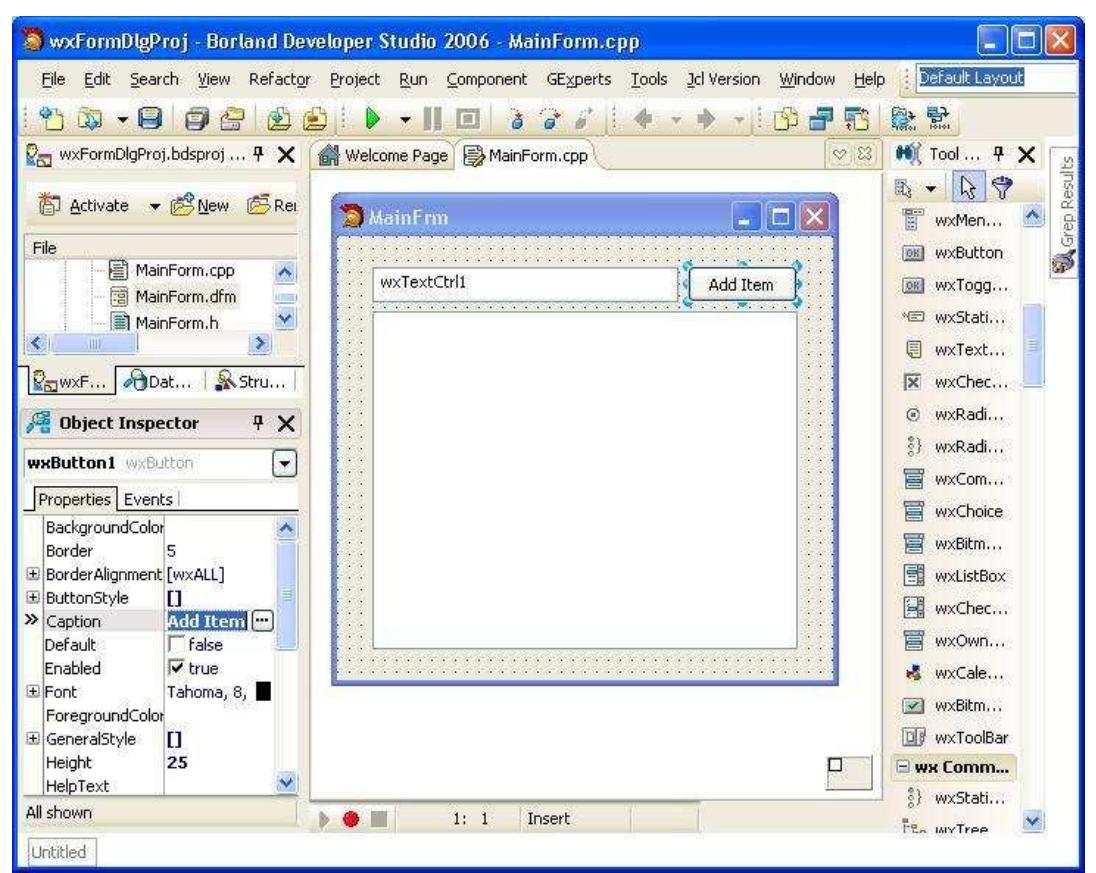Click the Add Item button on form
Image resolution: width=1096 pixels, height=873 pixels.
pos(741,284)
